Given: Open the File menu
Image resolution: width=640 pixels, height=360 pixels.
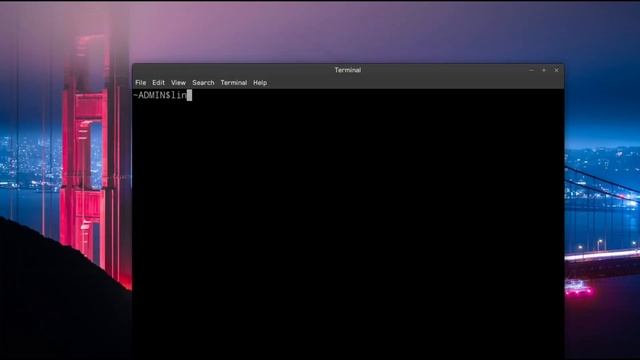Looking at the screenshot, I should (140, 82).
